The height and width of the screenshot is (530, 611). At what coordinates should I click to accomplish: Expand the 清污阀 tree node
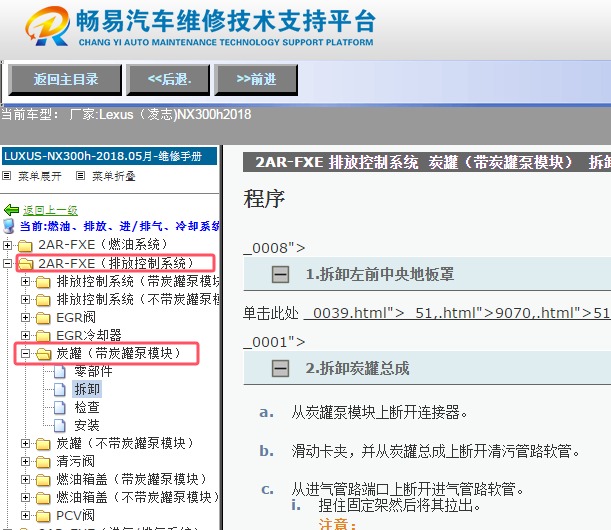25,461
